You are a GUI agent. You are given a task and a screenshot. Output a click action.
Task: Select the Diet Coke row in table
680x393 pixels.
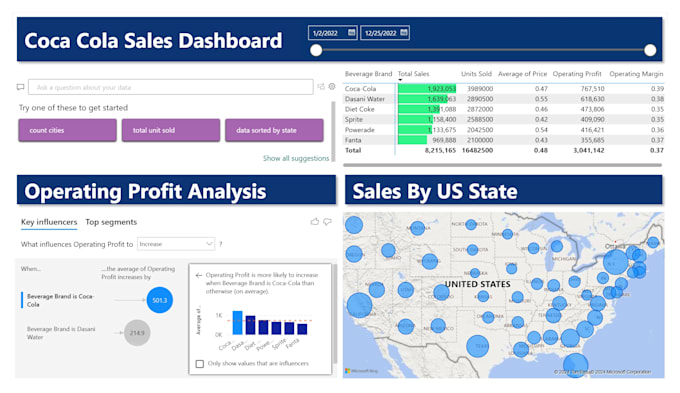coord(503,109)
